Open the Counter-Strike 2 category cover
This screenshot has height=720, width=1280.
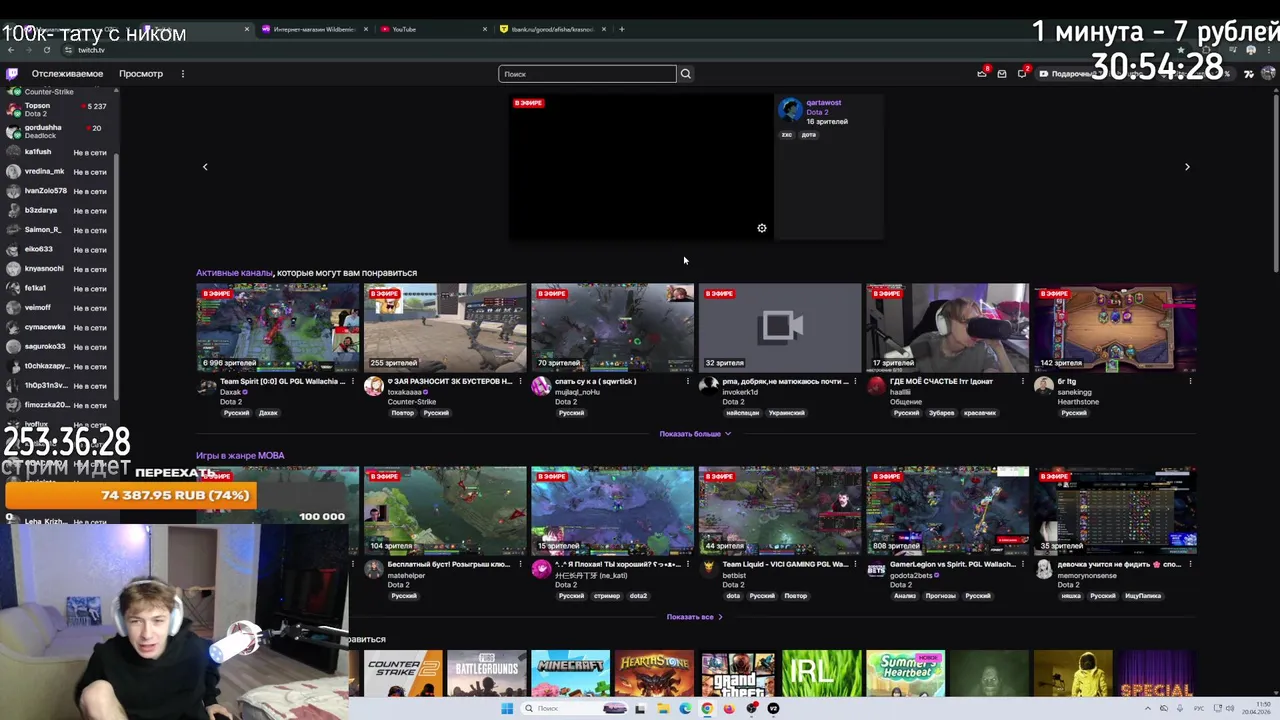click(403, 673)
